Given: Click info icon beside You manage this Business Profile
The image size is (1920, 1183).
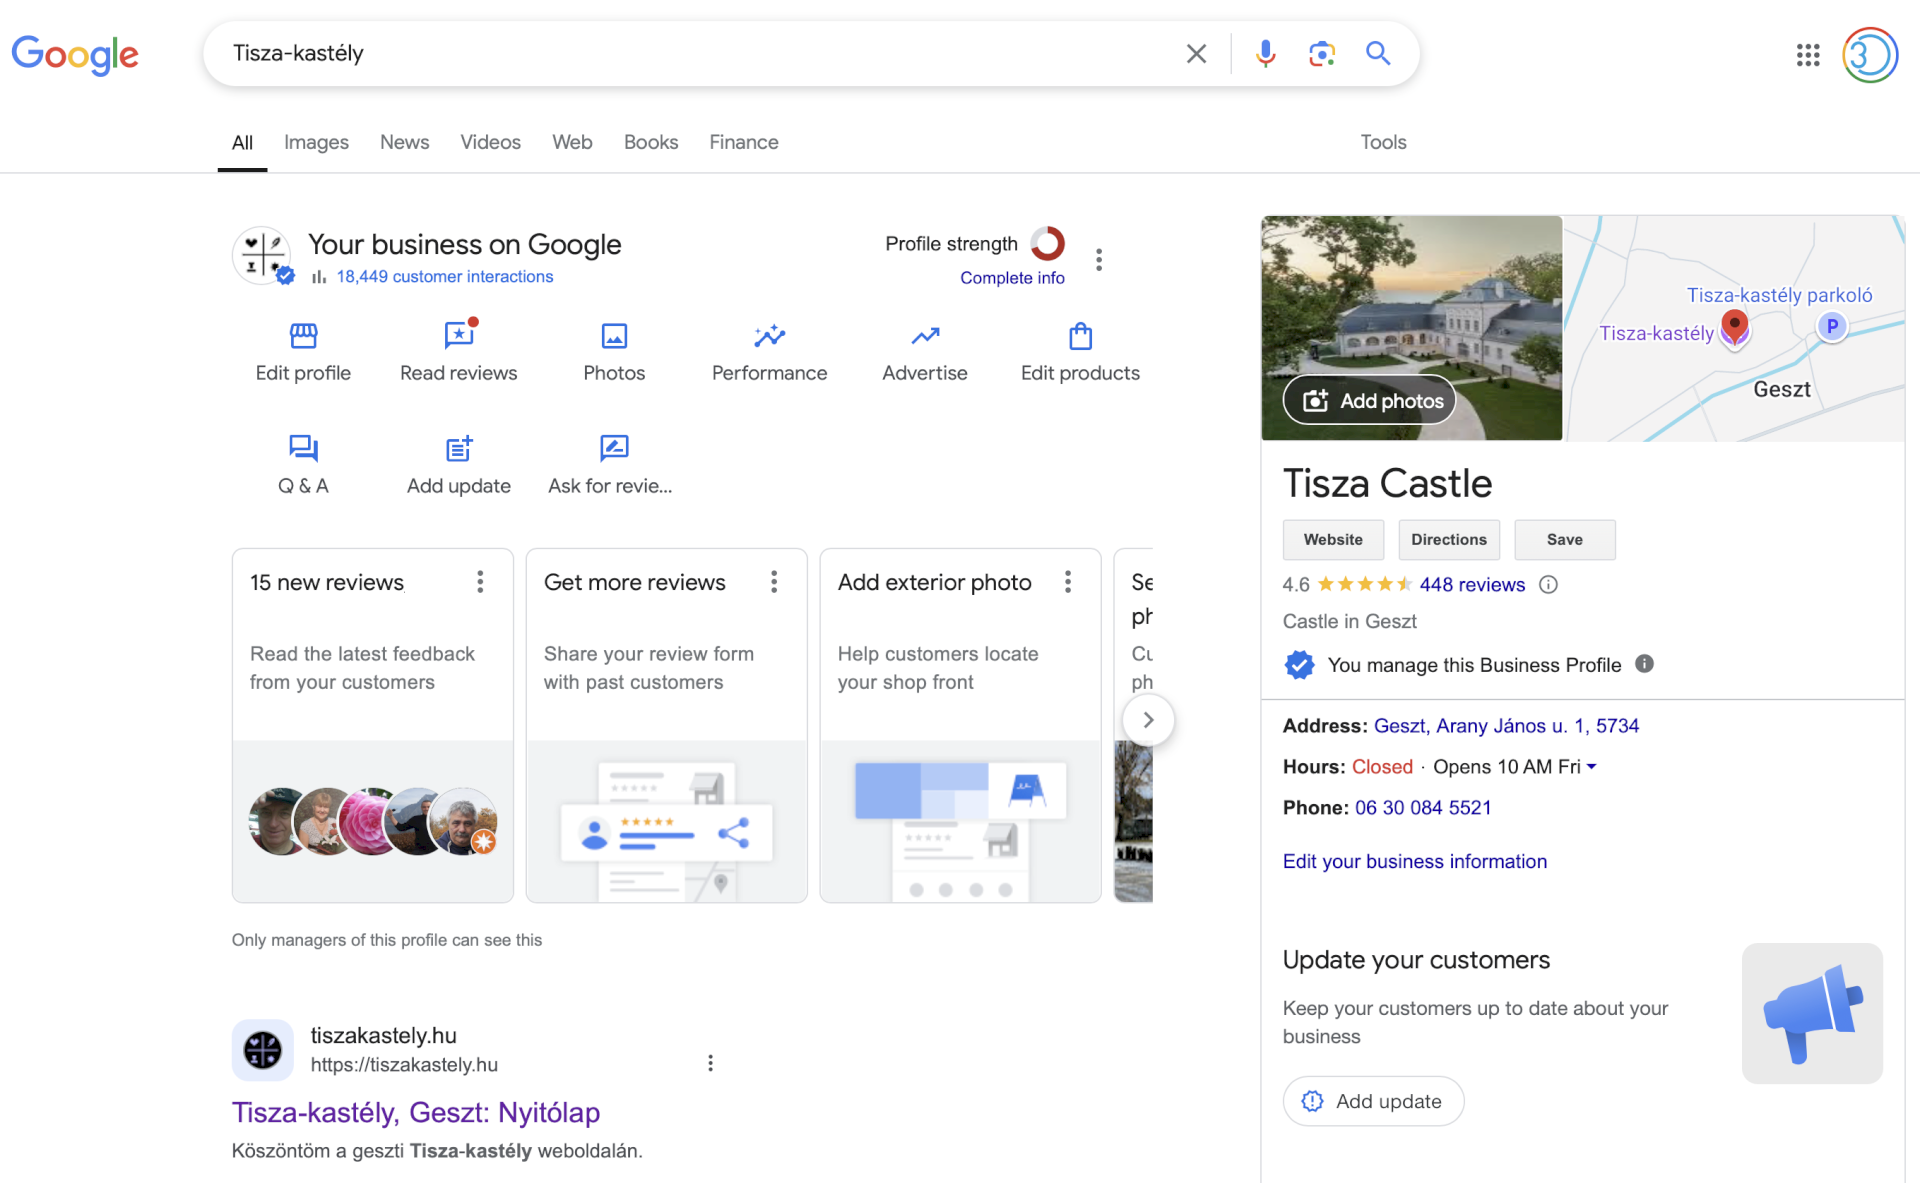Looking at the screenshot, I should click(1644, 664).
